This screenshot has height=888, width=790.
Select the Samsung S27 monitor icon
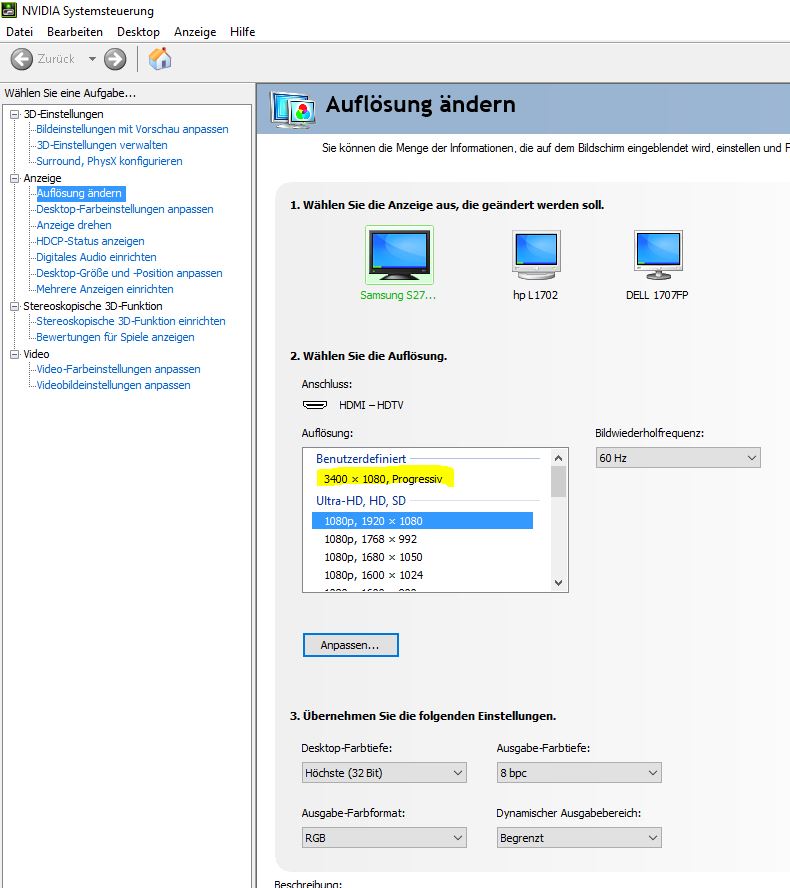(399, 255)
